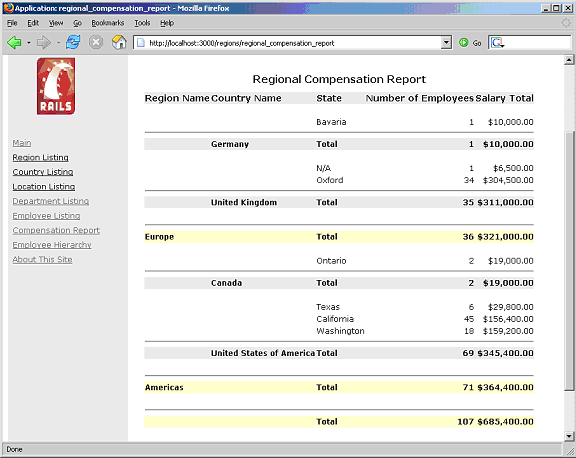The width and height of the screenshot is (576, 458).
Task: Open the About This Site link
Action: pos(42,259)
